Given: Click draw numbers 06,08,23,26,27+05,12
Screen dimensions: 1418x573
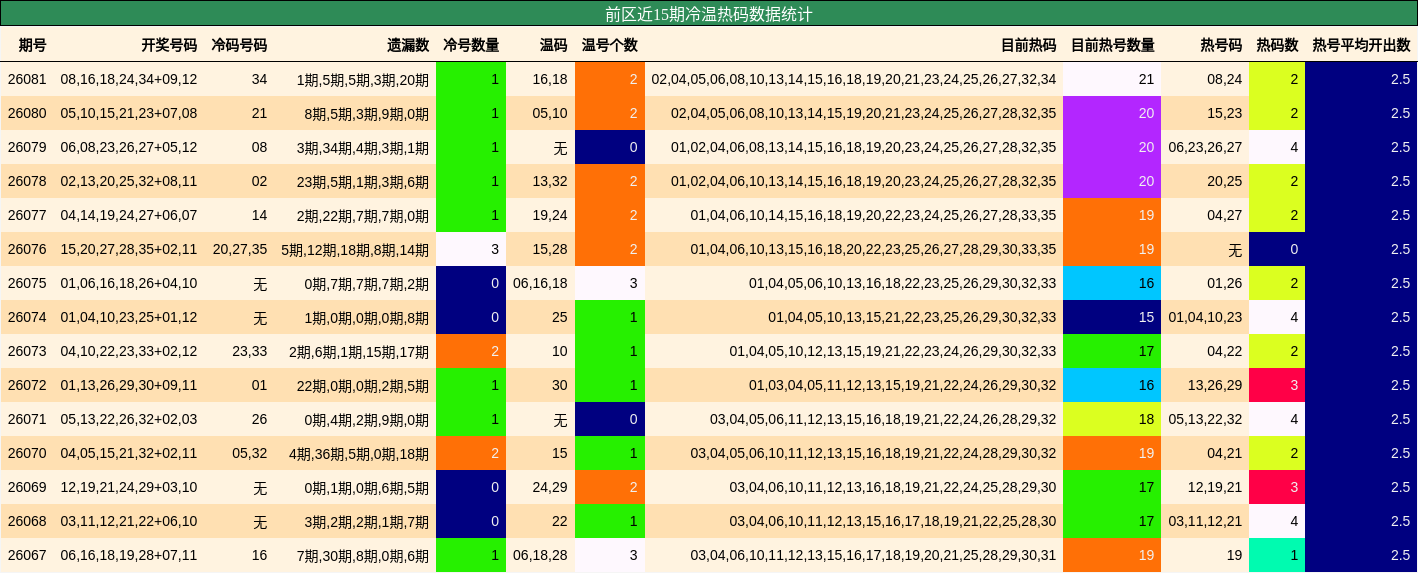Looking at the screenshot, I should 129,147.
